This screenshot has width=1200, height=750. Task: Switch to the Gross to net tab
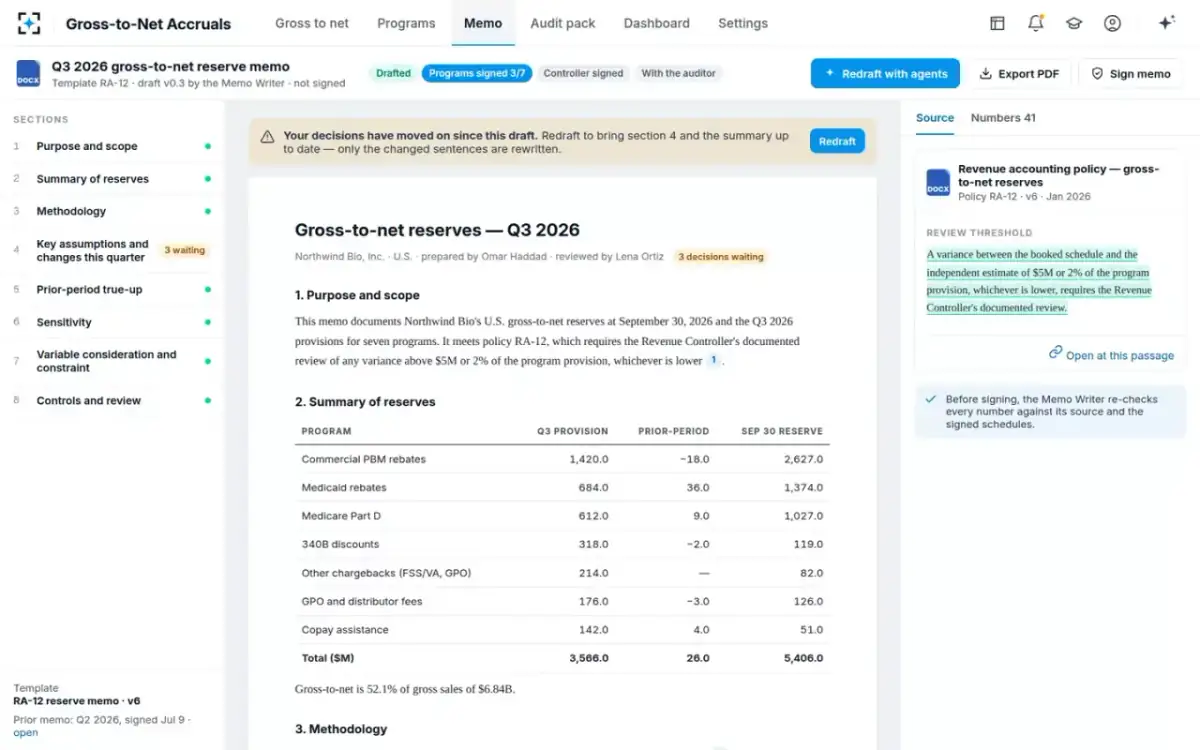coord(312,23)
